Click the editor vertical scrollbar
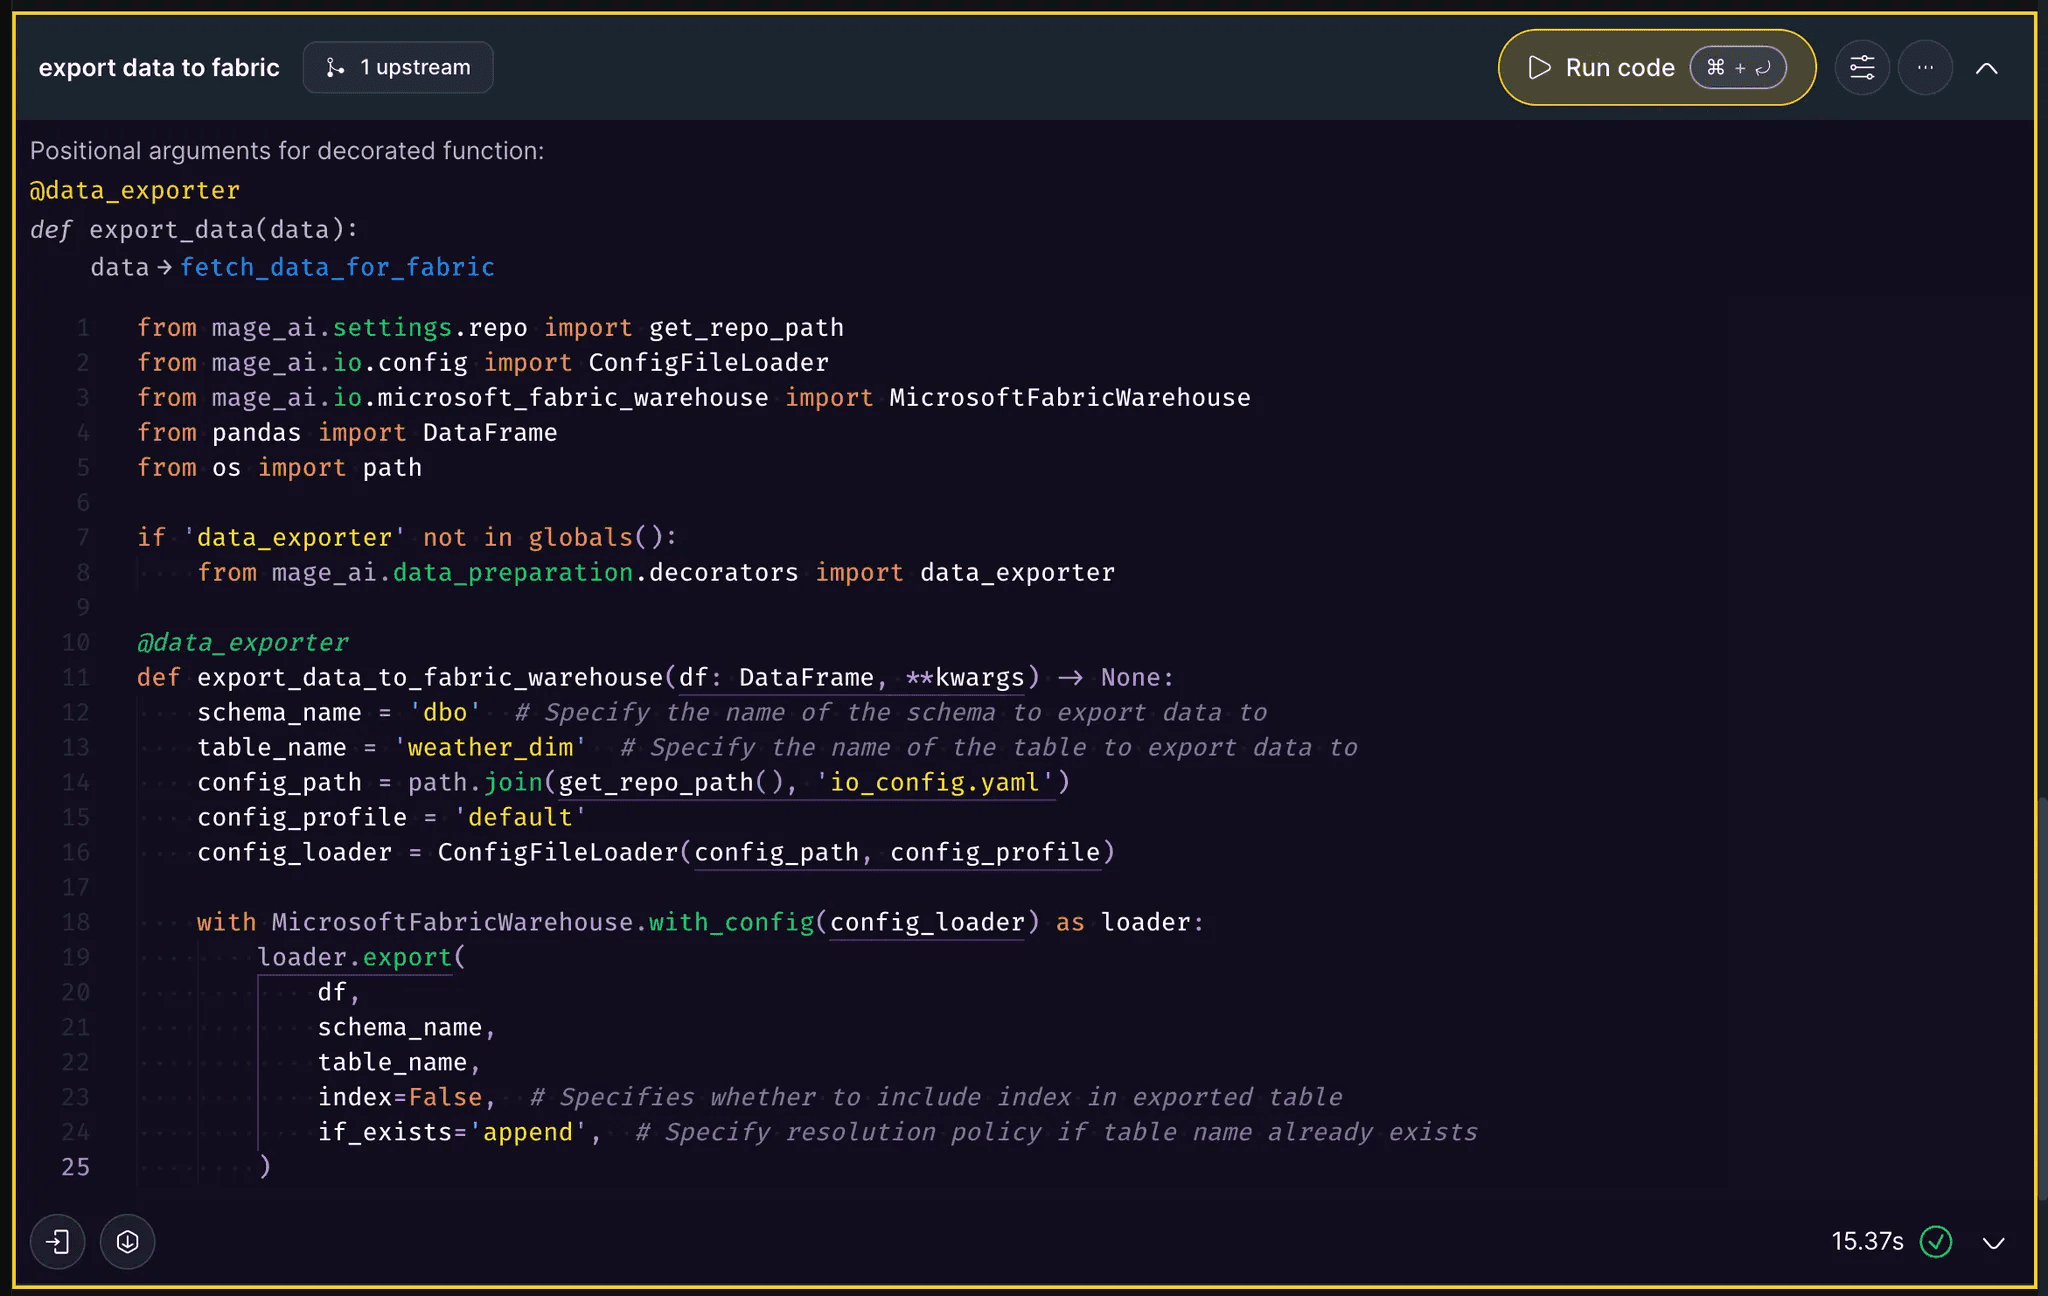Screen dimensions: 2048x1296 pyautogui.click(x=2041, y=1000)
